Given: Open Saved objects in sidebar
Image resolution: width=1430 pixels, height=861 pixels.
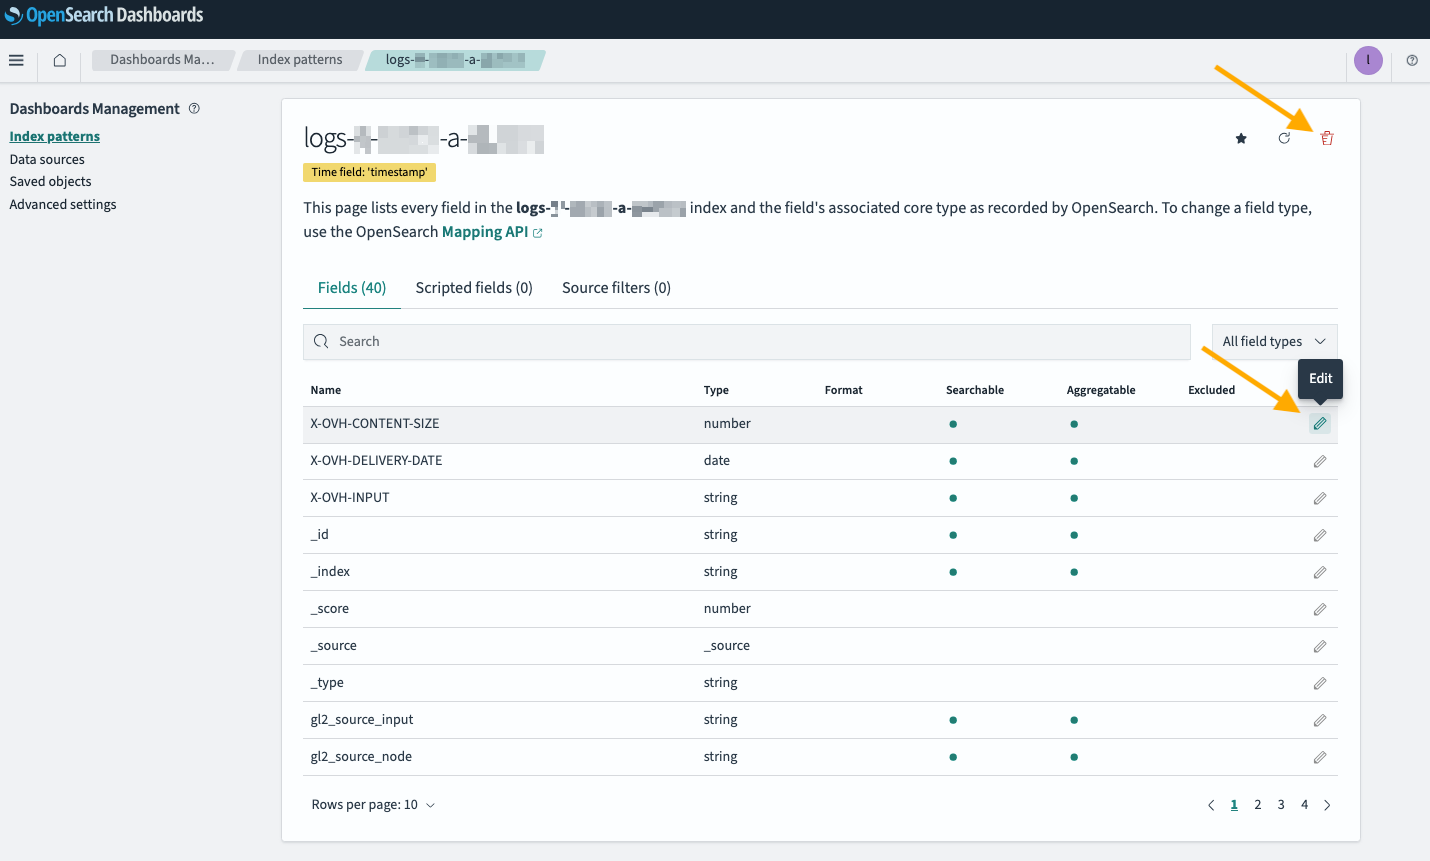Looking at the screenshot, I should point(50,181).
